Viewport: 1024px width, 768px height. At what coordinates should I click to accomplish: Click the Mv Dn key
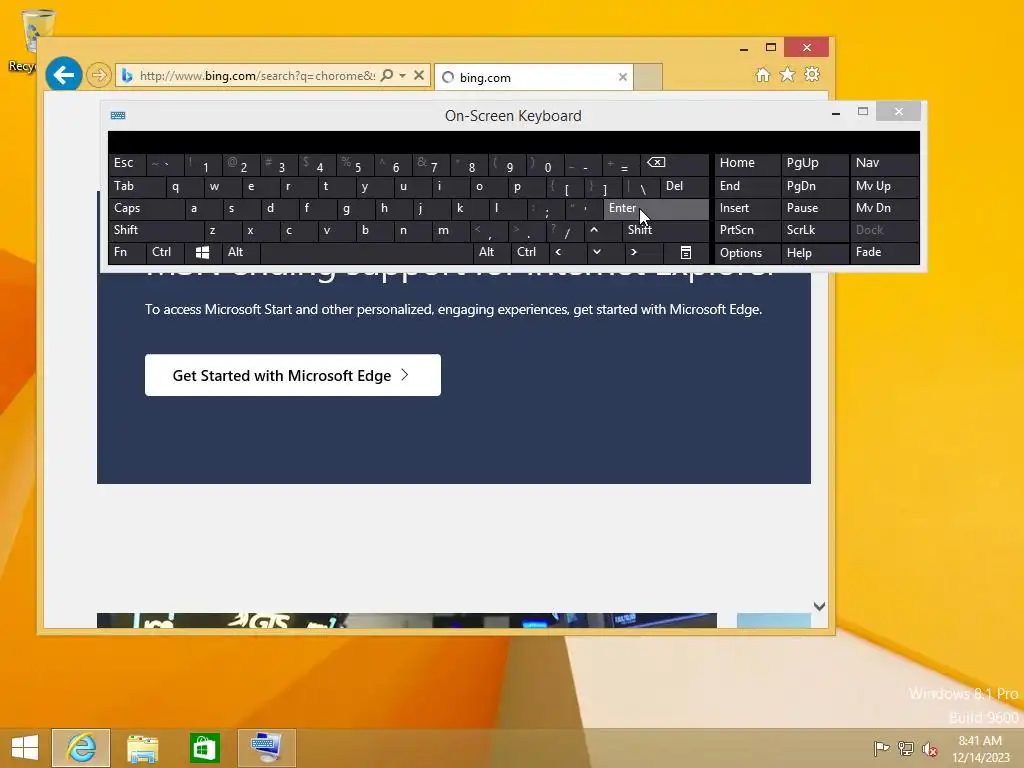pyautogui.click(x=884, y=208)
